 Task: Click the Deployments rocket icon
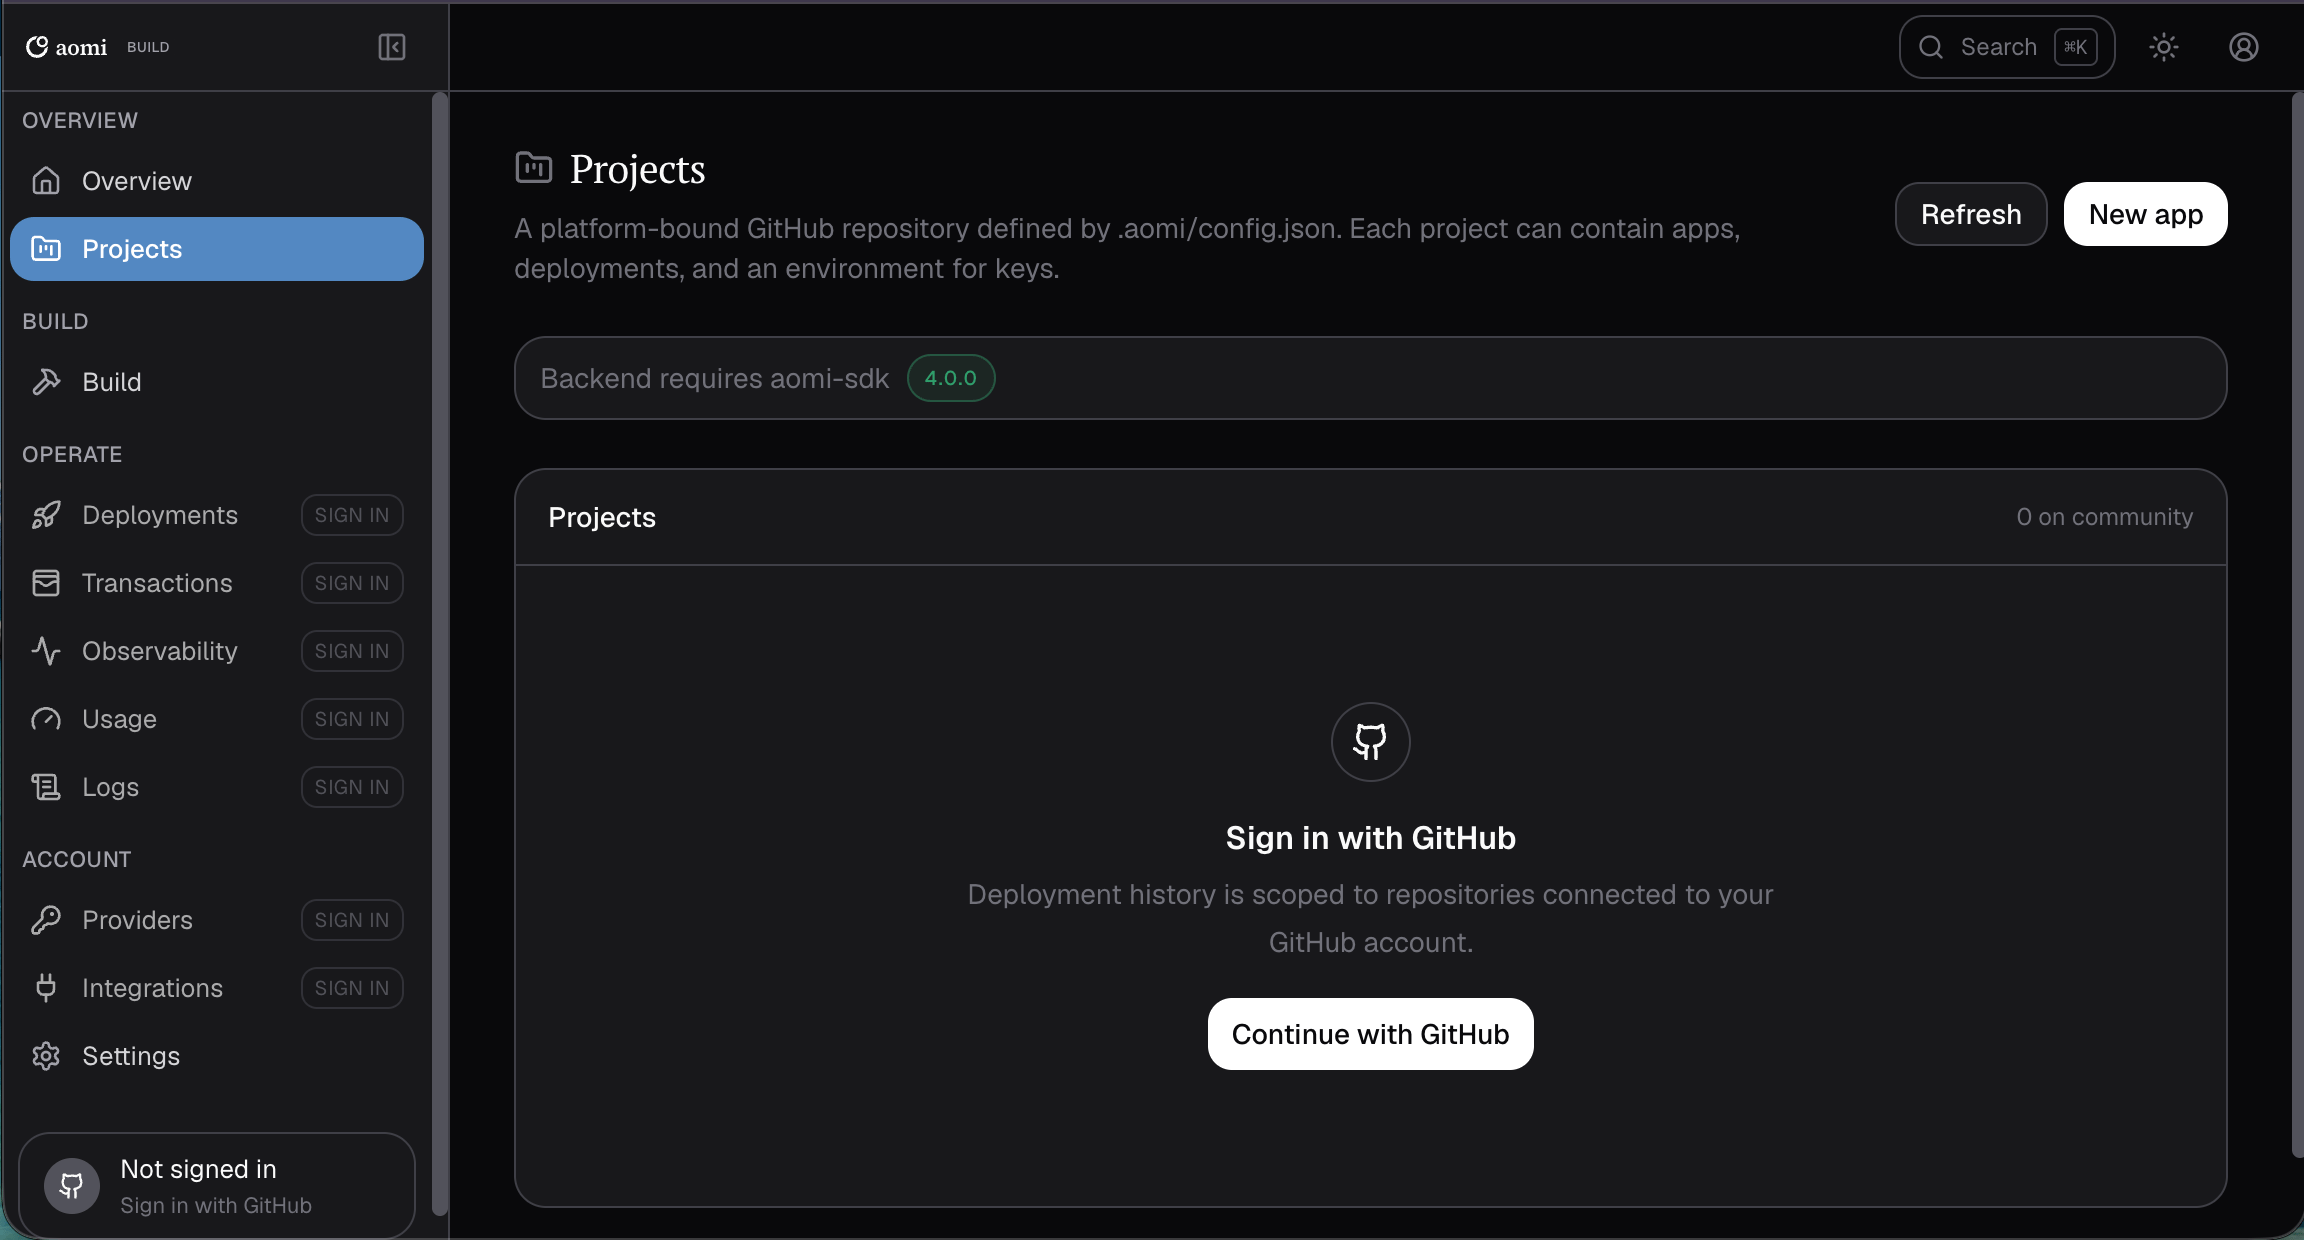click(x=46, y=515)
